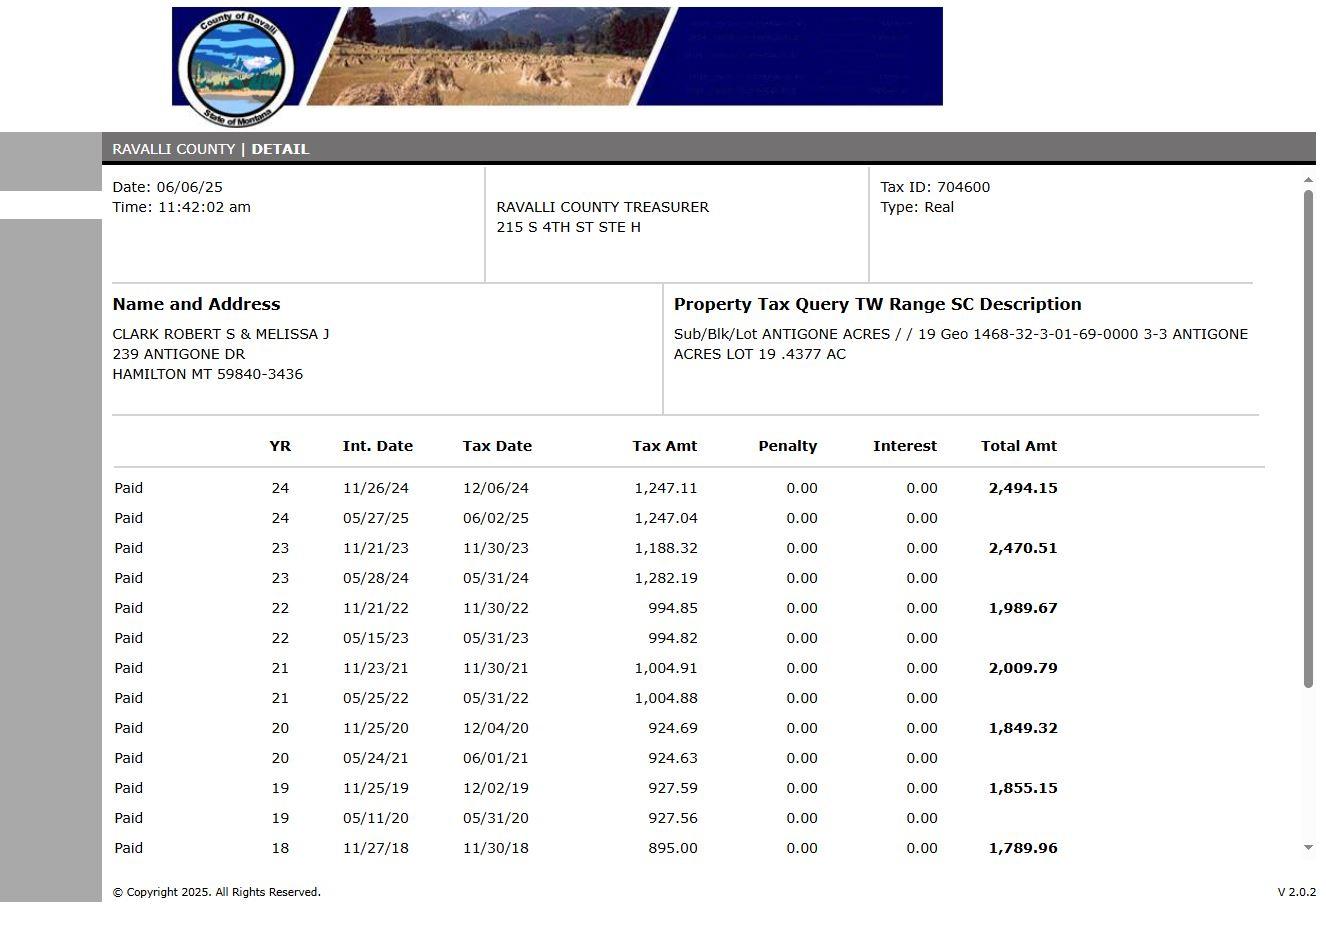Click the Property Tax Query description heading
Image resolution: width=1326 pixels, height=948 pixels.
click(877, 304)
